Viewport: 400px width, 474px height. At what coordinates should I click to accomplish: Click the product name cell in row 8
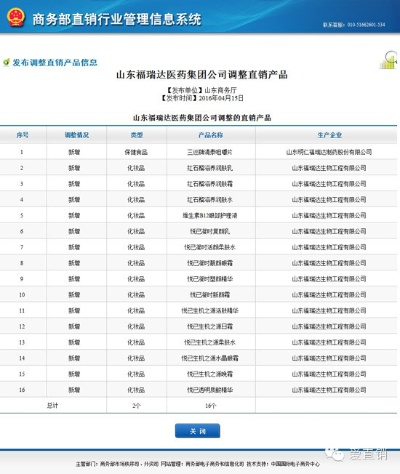[210, 263]
